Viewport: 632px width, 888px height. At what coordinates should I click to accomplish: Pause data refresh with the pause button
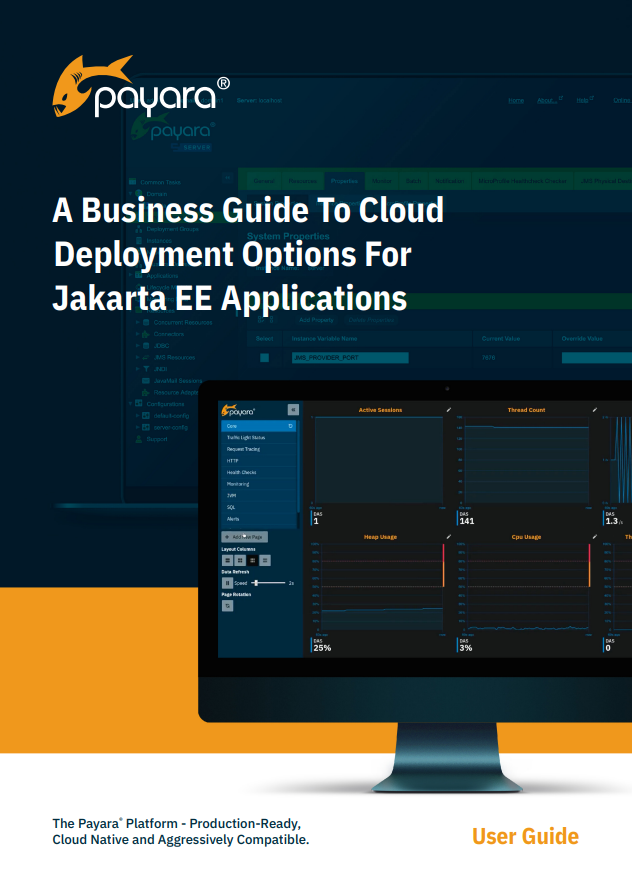(227, 582)
